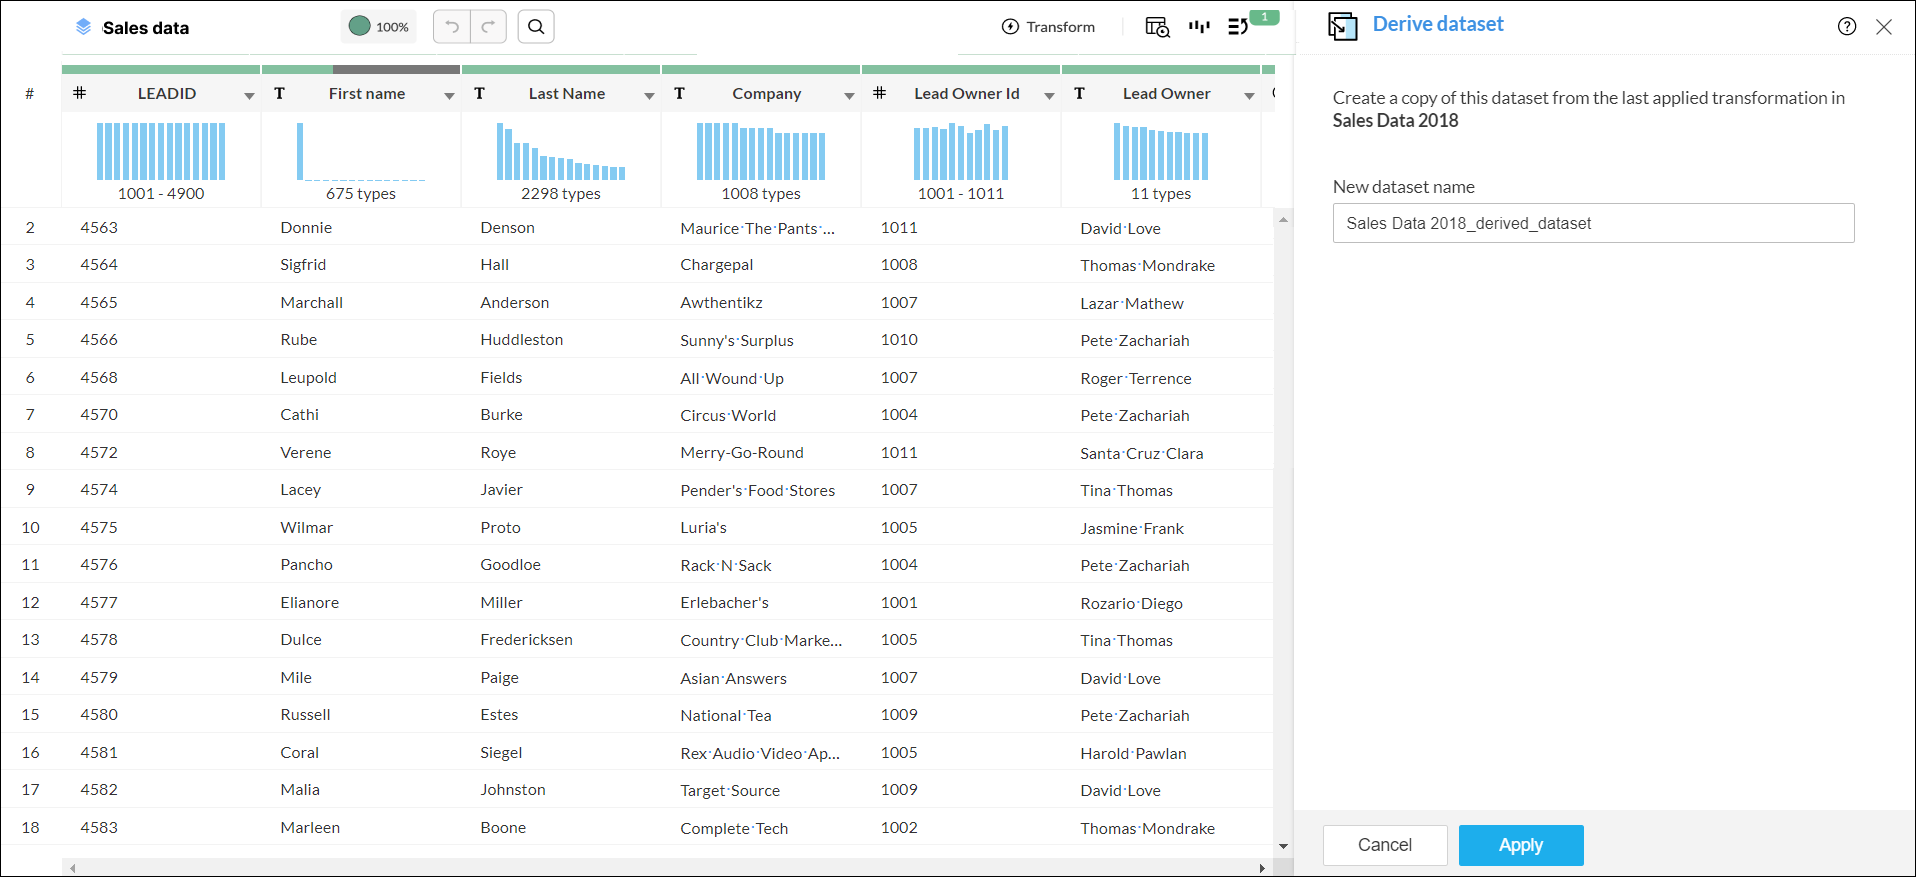Click Cancel in the Derive dataset panel
Image resolution: width=1916 pixels, height=877 pixels.
coord(1384,845)
